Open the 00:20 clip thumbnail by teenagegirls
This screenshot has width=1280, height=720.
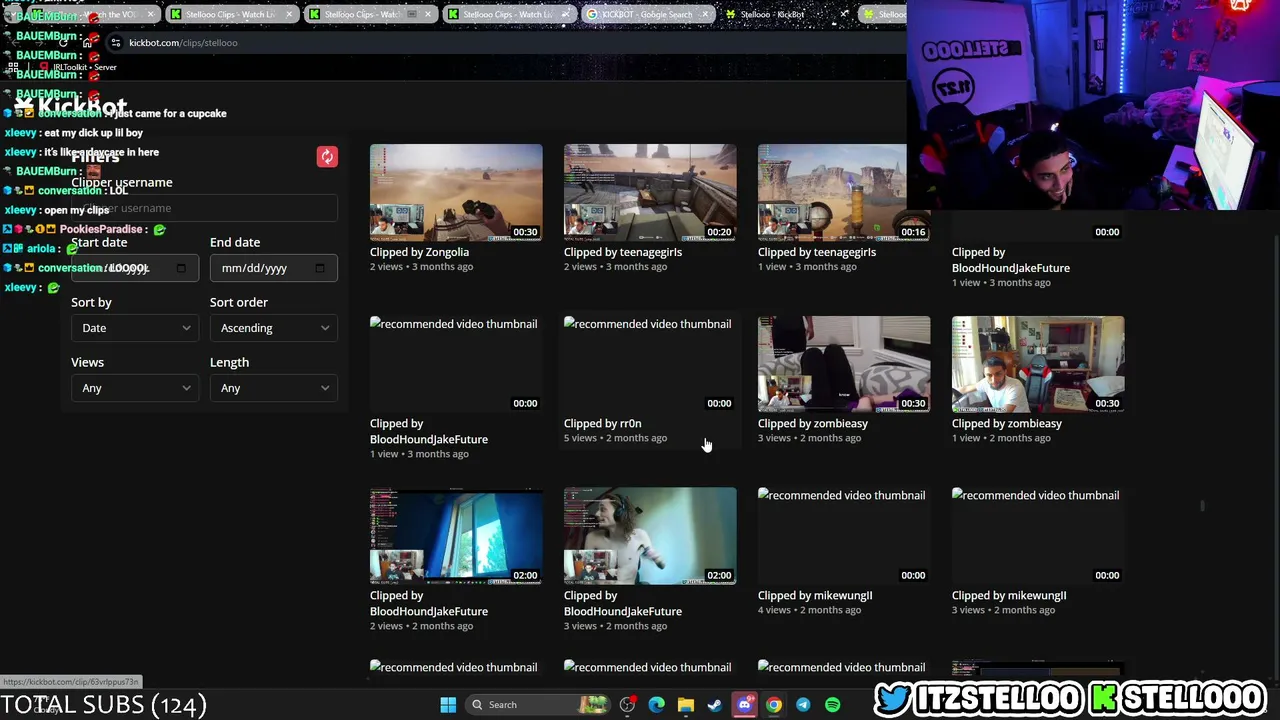tap(650, 193)
